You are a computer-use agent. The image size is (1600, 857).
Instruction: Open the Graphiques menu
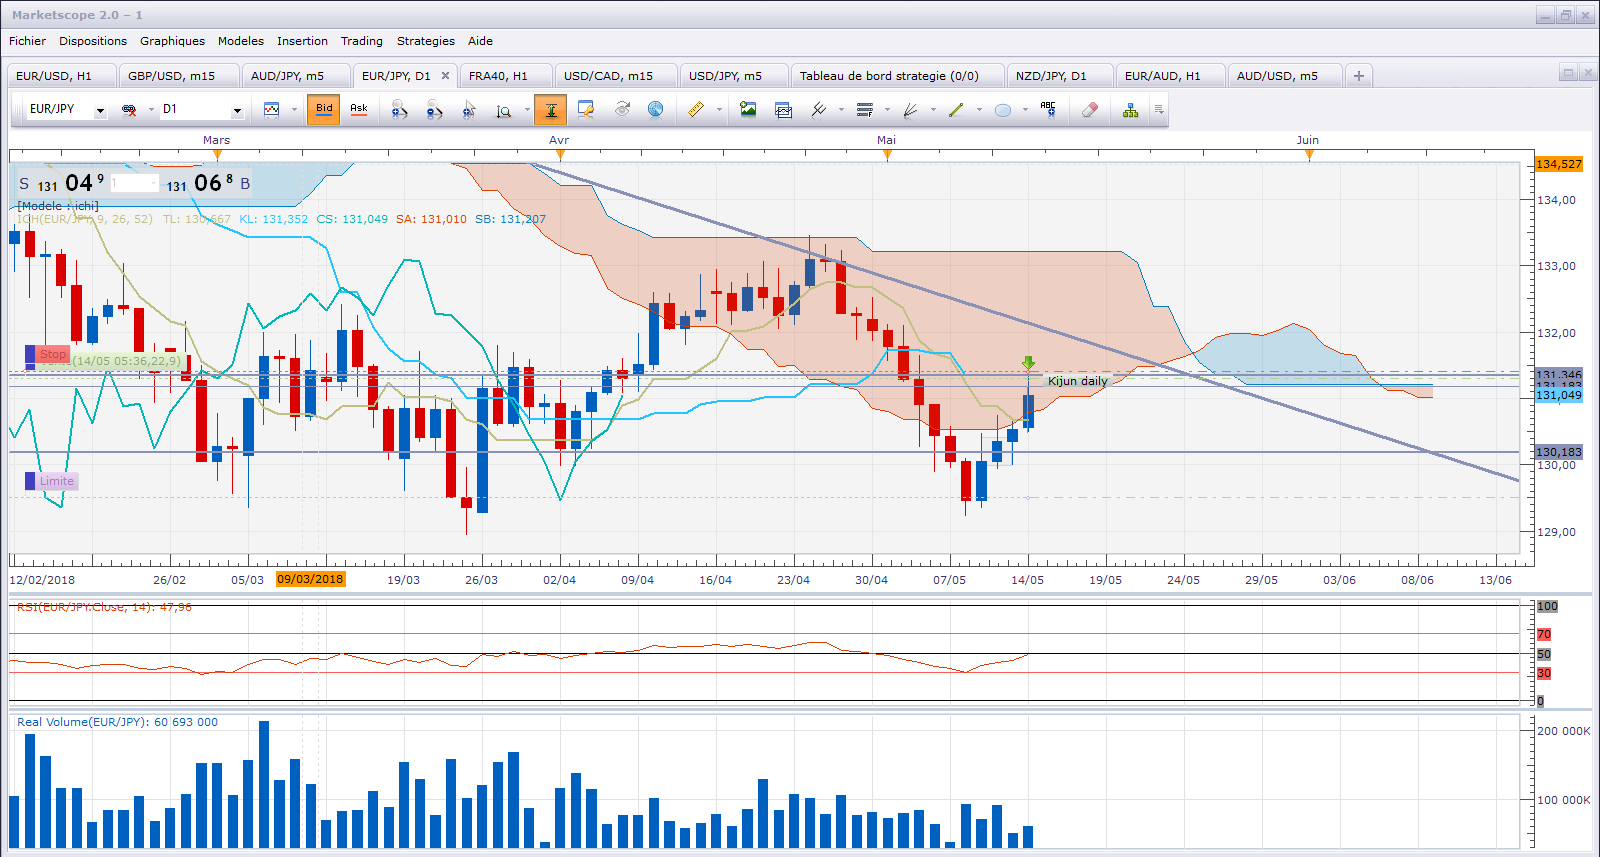(172, 41)
